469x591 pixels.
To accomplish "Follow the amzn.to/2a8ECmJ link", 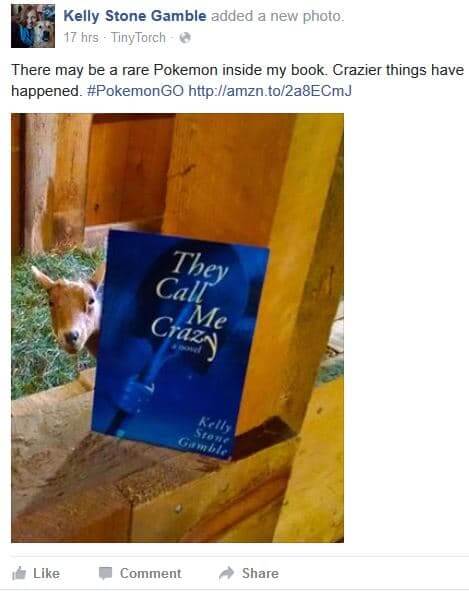I will point(270,91).
